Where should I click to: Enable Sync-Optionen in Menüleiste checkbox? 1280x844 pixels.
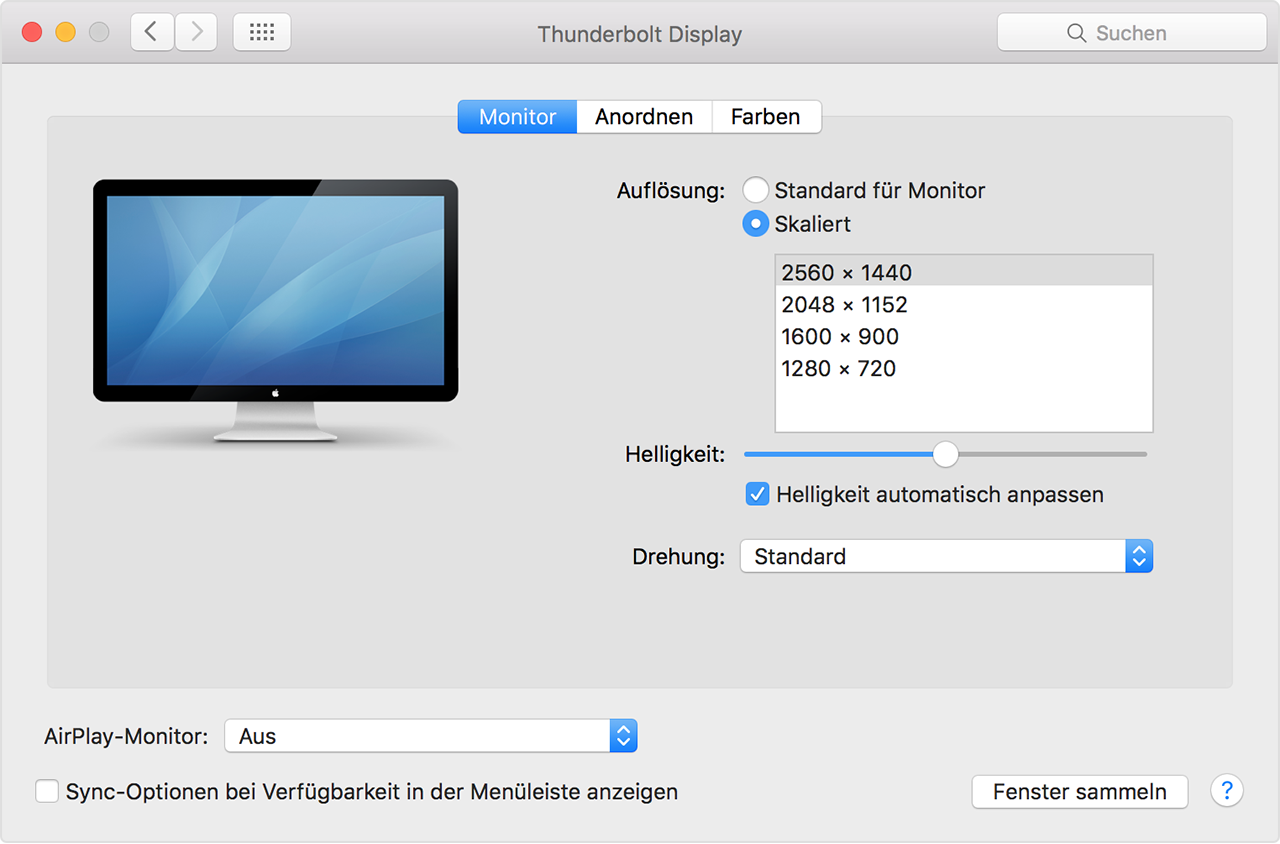point(47,792)
